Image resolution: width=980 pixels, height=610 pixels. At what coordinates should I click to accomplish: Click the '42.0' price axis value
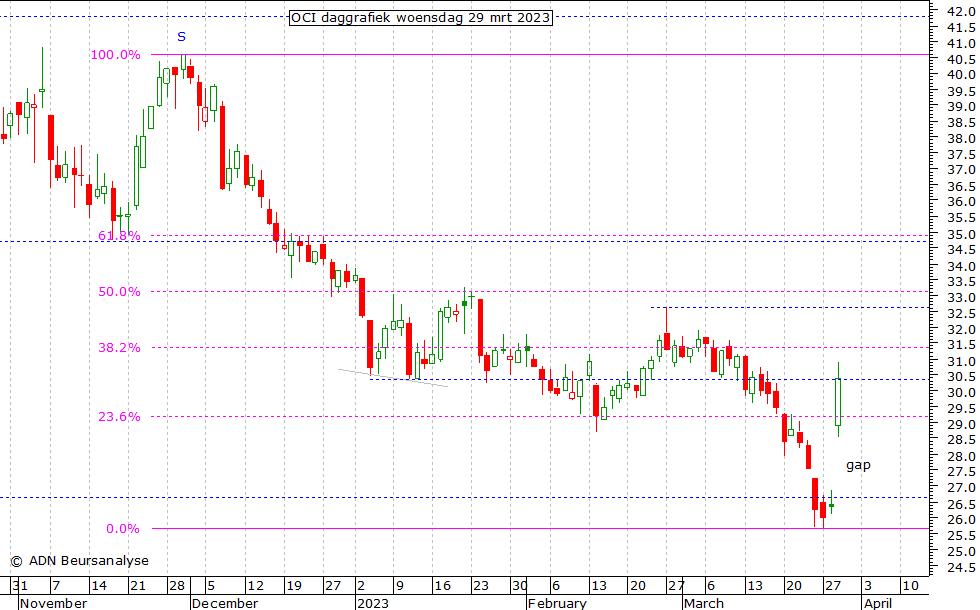(x=961, y=11)
